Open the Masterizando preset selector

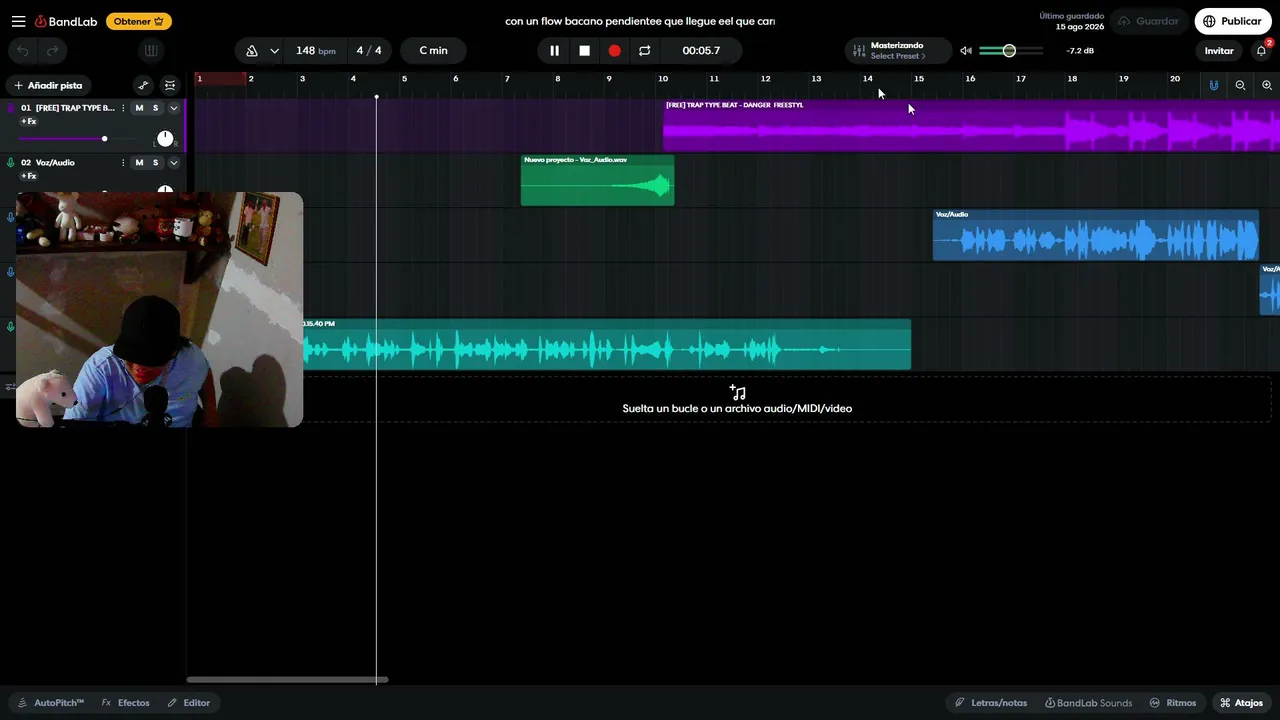click(898, 51)
